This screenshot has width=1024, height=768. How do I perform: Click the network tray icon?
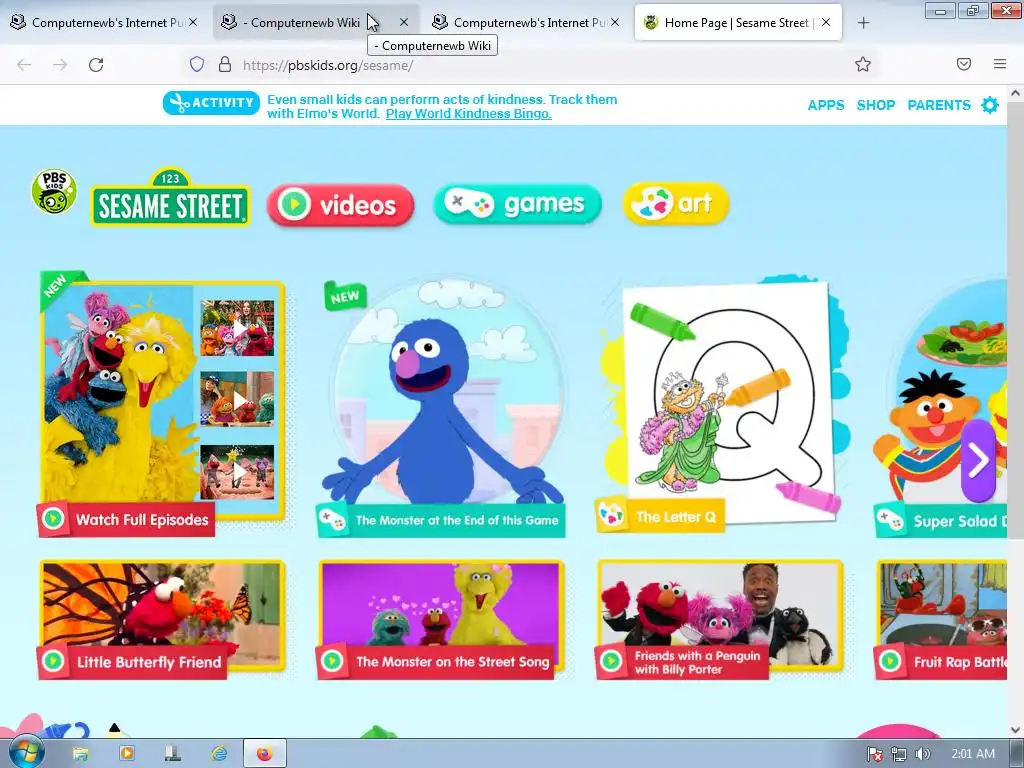point(899,754)
